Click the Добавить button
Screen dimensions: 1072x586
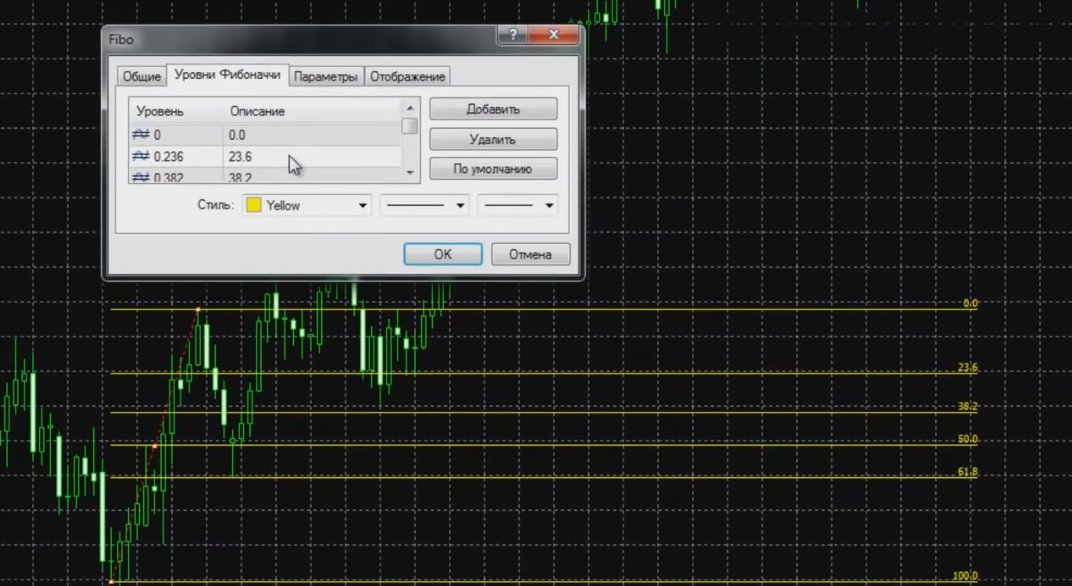[x=493, y=109]
